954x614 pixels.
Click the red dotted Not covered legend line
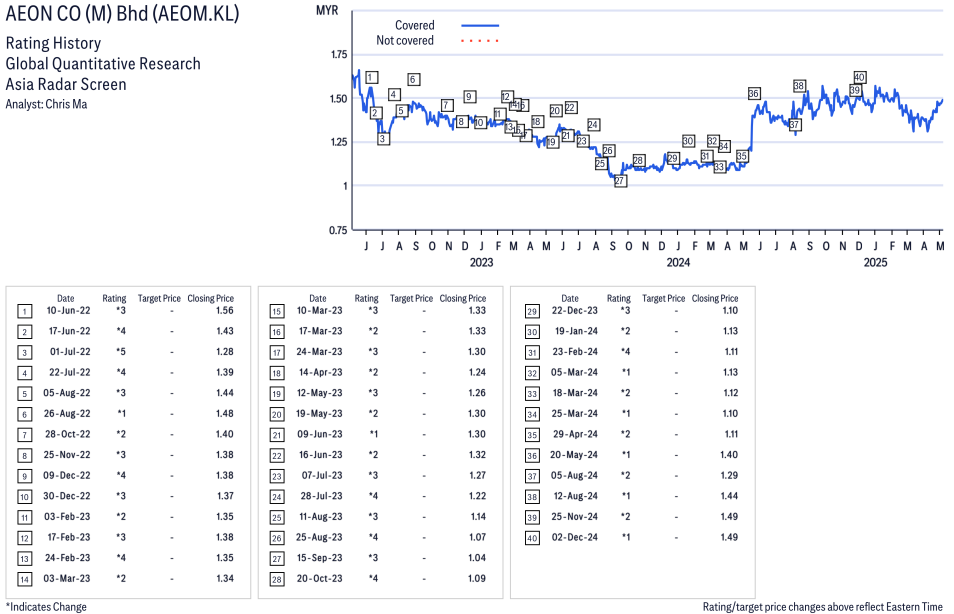point(480,41)
